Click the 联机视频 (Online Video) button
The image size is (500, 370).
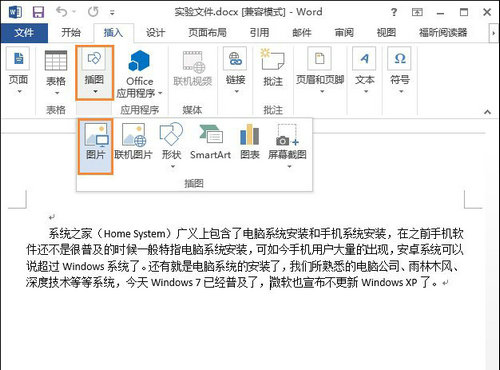[193, 69]
